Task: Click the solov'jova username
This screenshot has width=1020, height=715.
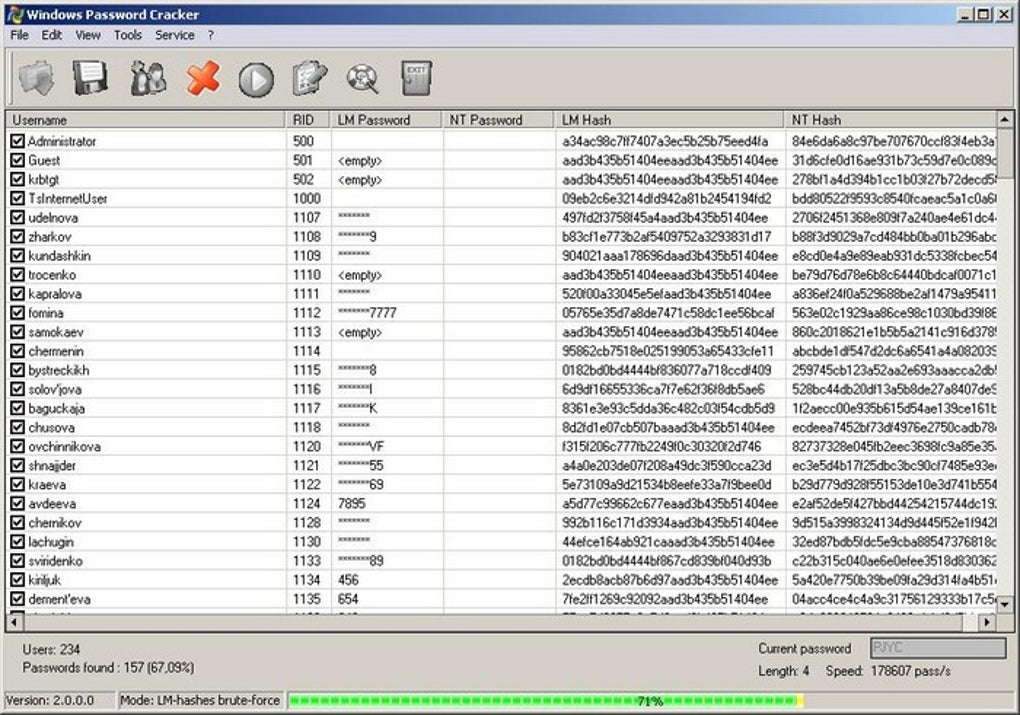Action: point(55,389)
